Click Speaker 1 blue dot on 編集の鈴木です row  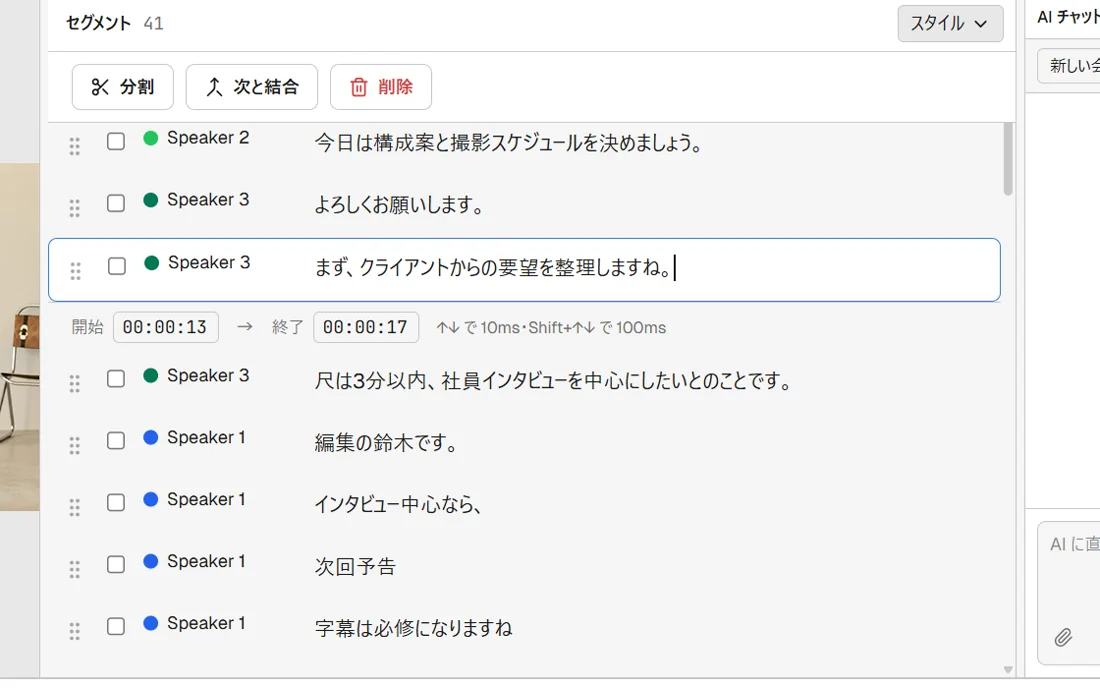(150, 438)
